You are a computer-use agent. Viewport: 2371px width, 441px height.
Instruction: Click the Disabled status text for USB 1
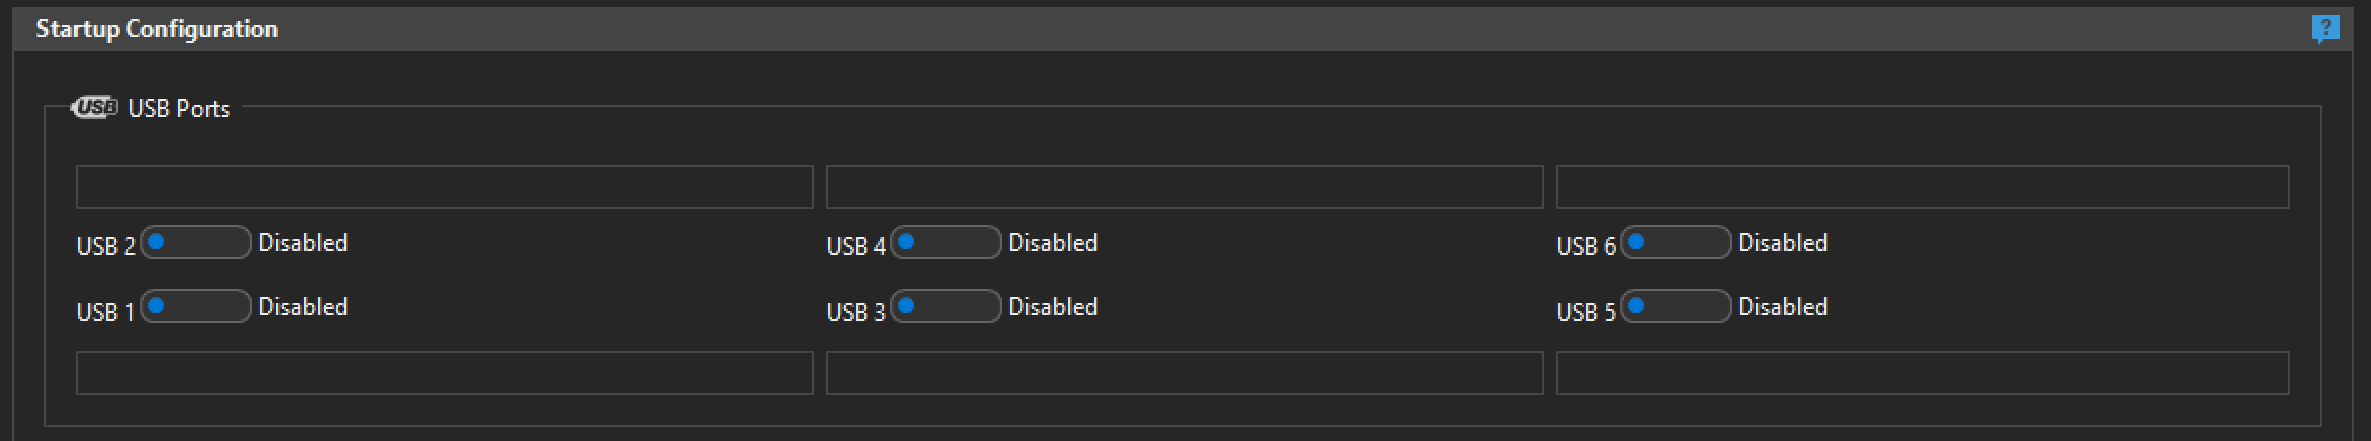point(303,307)
